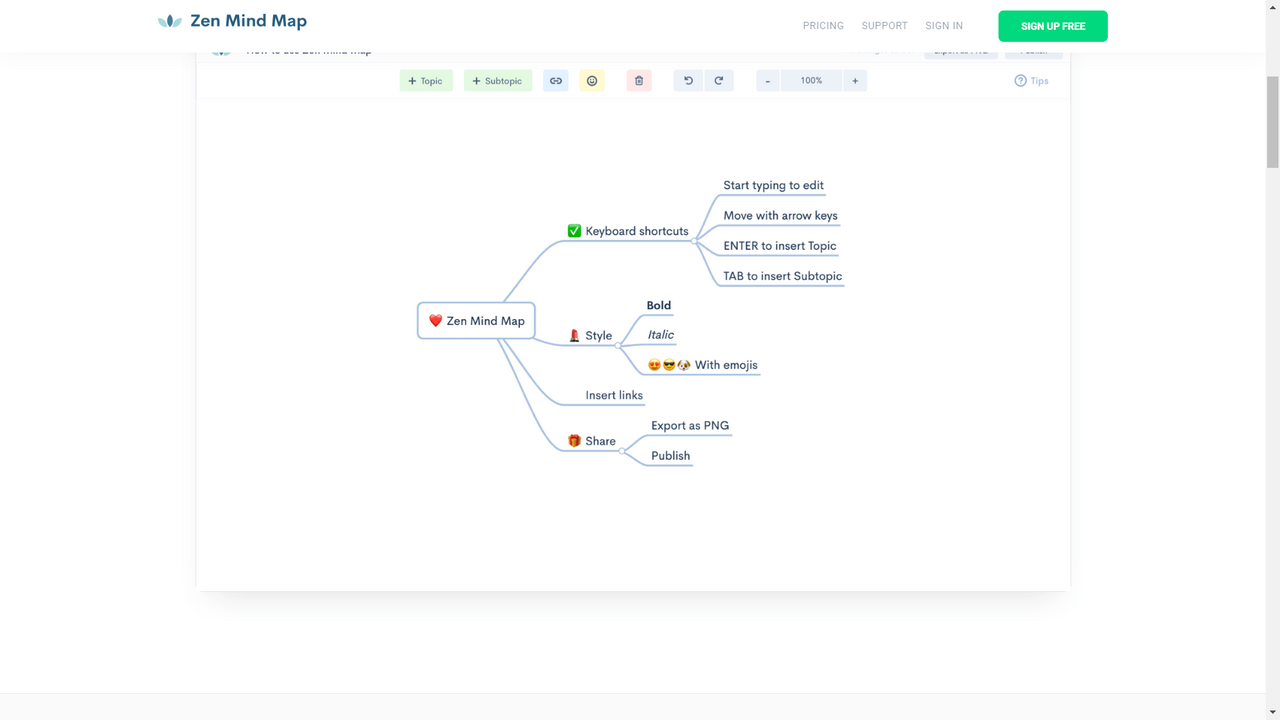This screenshot has width=1280, height=720.
Task: Collapse the Keyboard shortcuts branch circle
Action: (x=695, y=240)
